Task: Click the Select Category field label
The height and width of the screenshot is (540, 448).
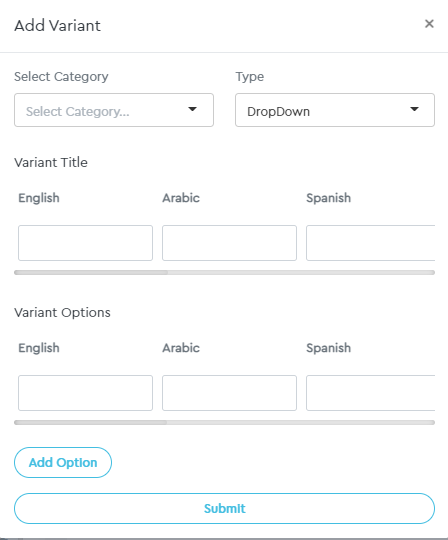Action: pyautogui.click(x=61, y=76)
